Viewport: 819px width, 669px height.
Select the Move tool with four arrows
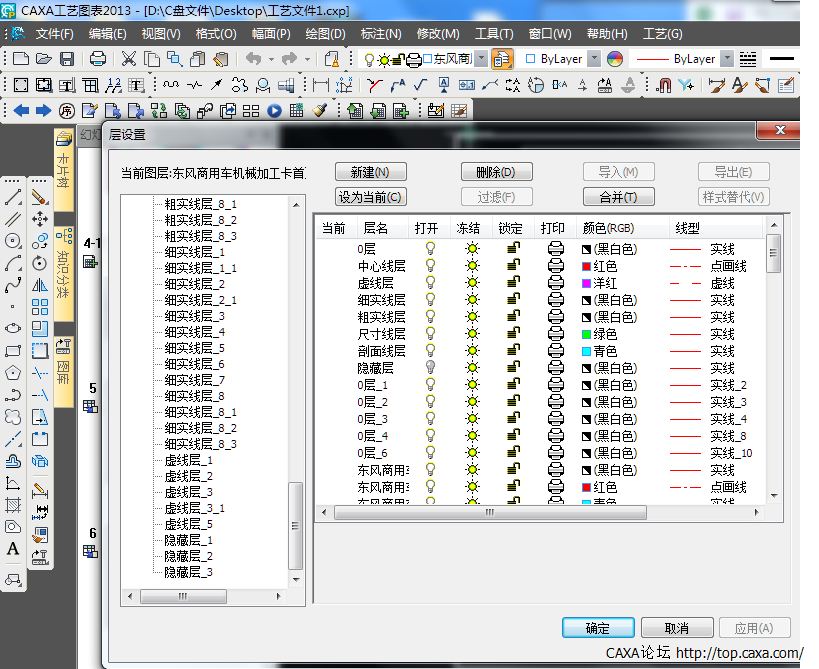pos(40,219)
